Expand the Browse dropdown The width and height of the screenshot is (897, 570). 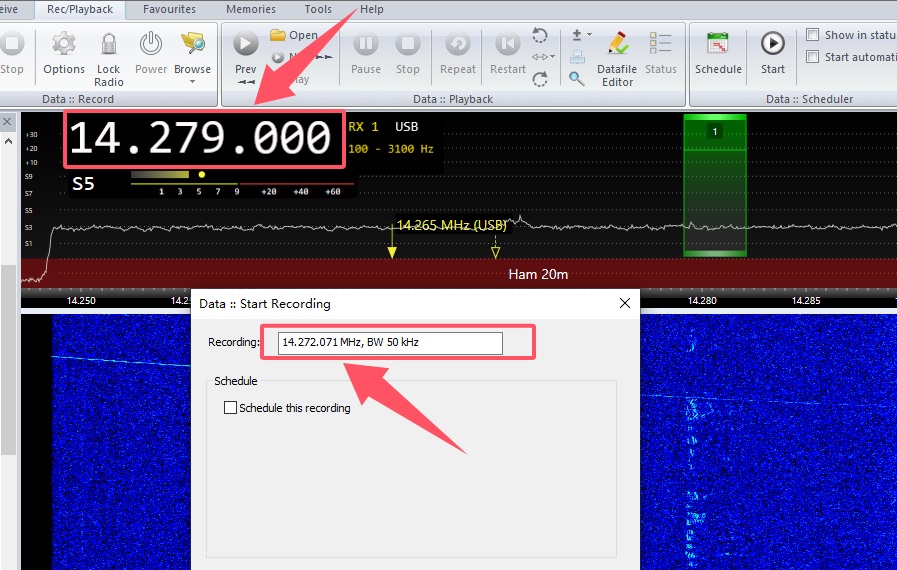point(192,80)
